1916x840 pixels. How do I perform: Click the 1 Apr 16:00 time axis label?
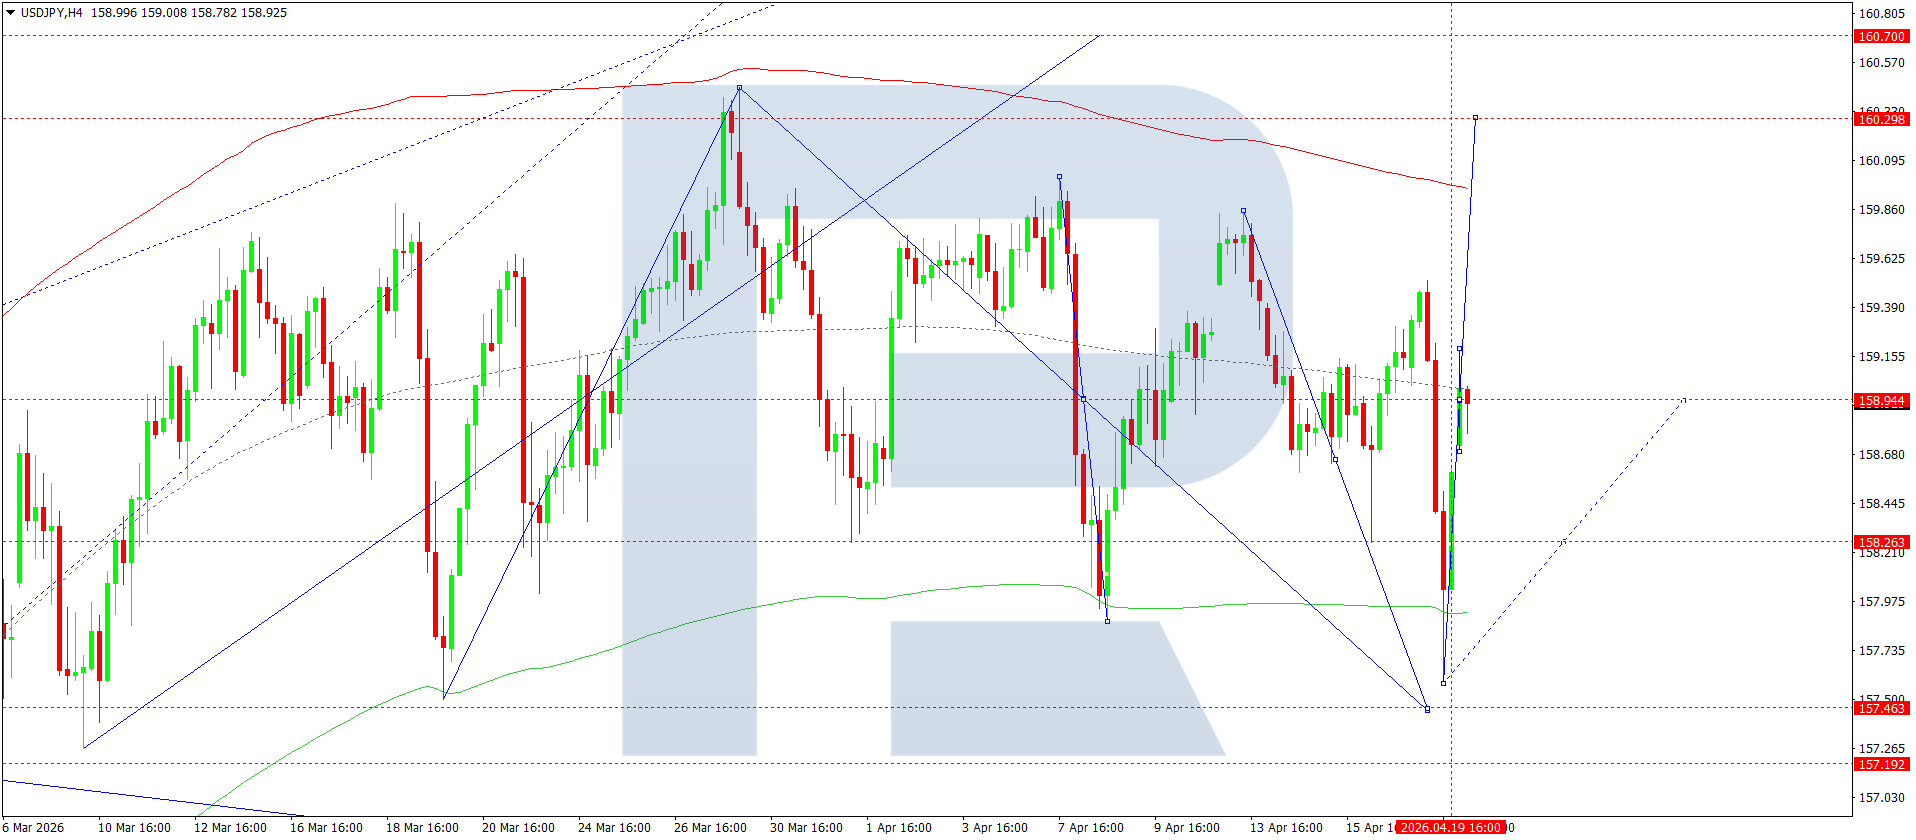point(898,828)
